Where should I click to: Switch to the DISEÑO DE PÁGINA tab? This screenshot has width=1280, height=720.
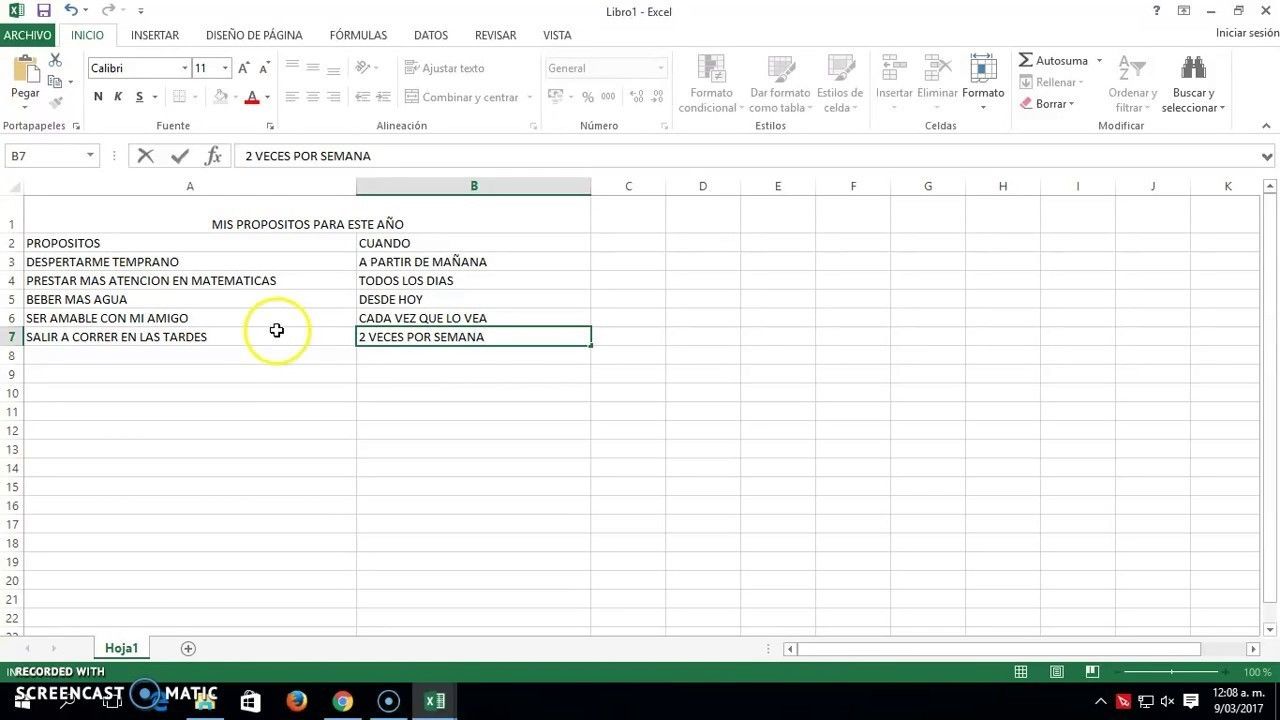coord(254,35)
